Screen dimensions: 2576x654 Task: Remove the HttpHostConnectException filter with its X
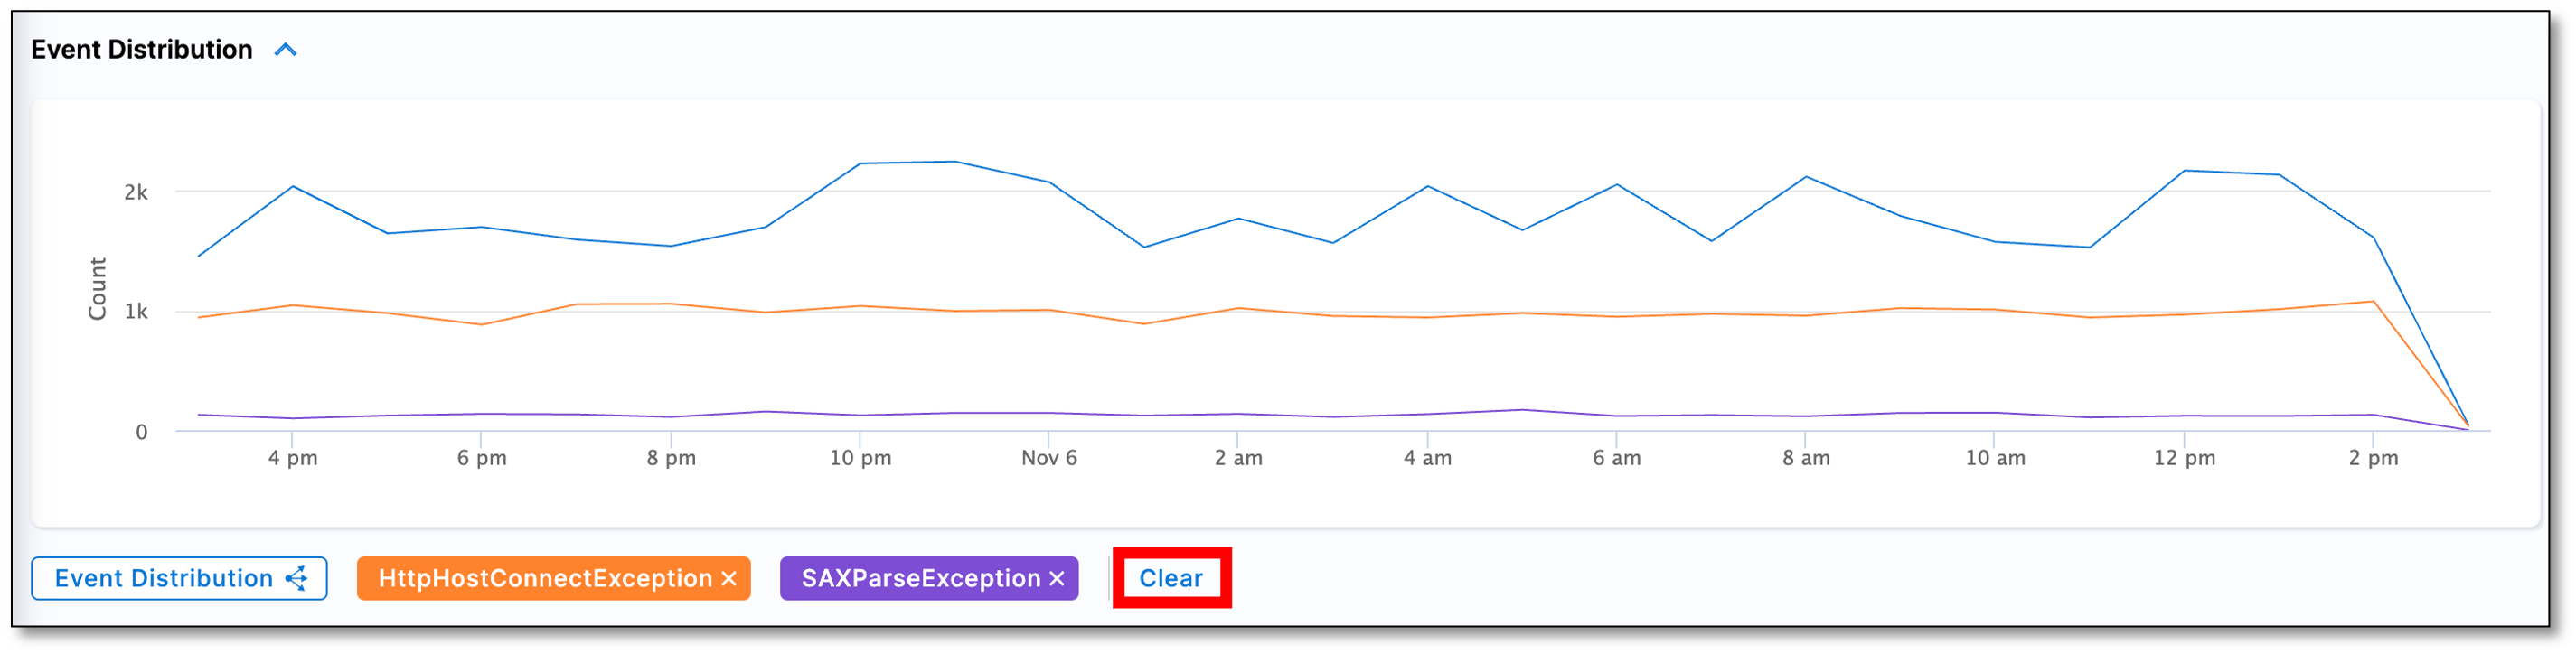(x=729, y=578)
